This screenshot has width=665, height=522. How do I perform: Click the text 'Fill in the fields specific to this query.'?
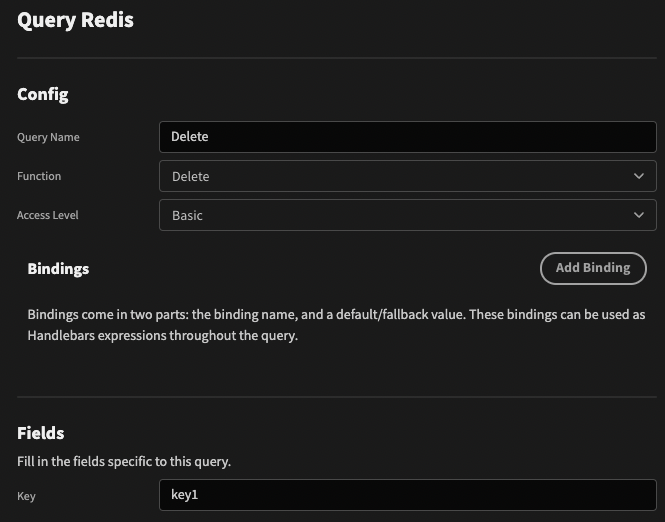point(124,461)
